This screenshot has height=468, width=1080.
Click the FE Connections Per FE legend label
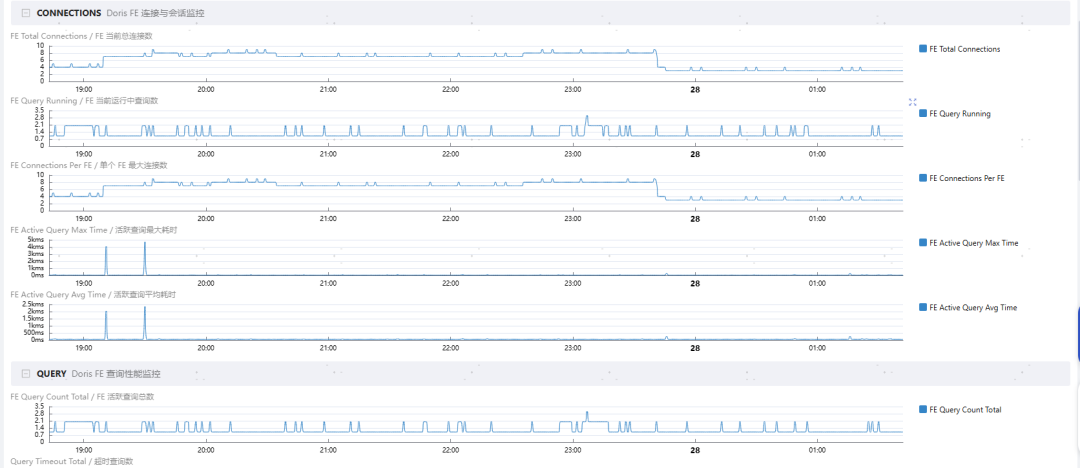[966, 178]
